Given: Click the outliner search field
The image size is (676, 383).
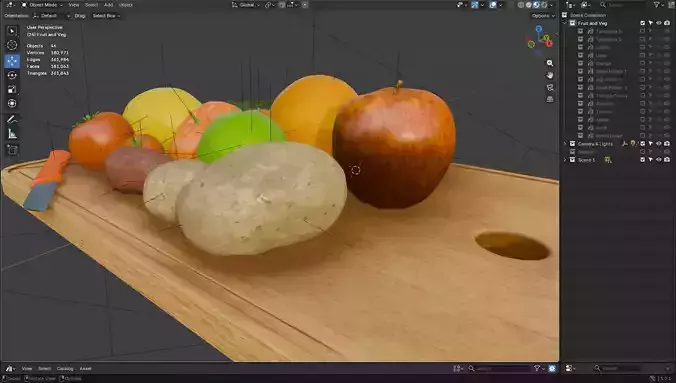Looking at the screenshot, I should click(x=623, y=5).
